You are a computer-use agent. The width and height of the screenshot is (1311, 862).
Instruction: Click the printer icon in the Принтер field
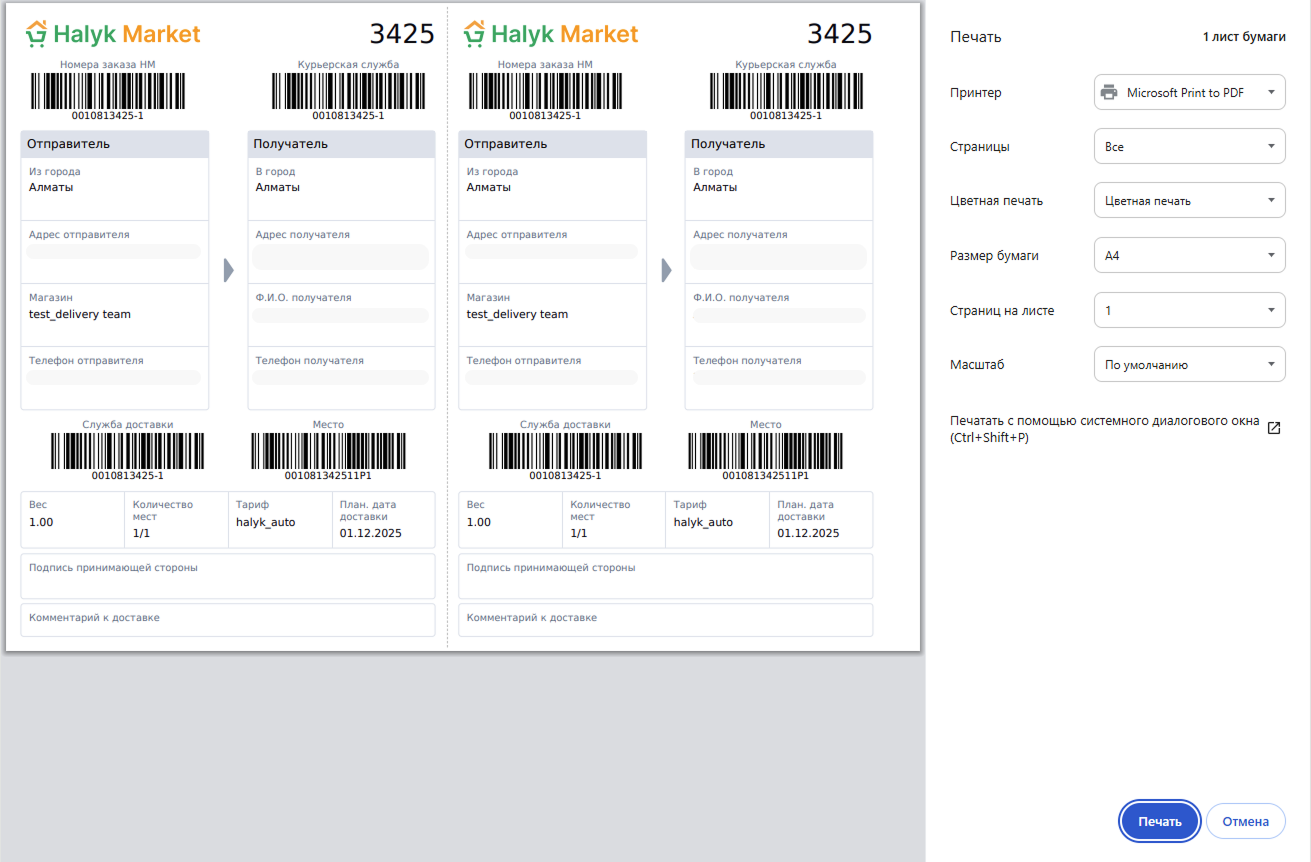[x=1109, y=93]
